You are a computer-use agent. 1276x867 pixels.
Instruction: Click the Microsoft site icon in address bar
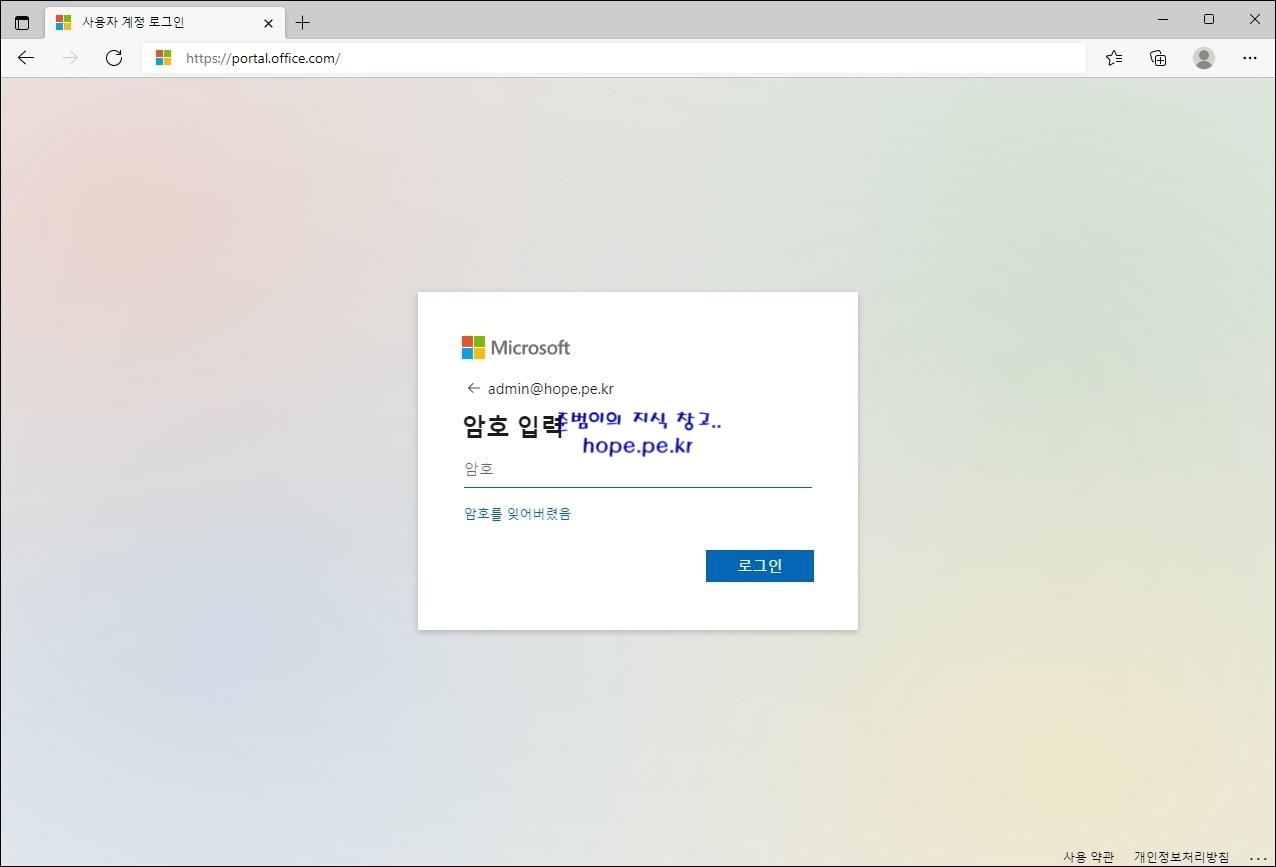[x=163, y=58]
